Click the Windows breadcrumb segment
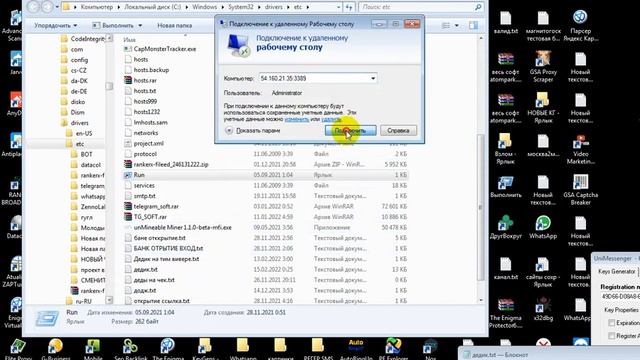The width and height of the screenshot is (640, 360). 204,7
